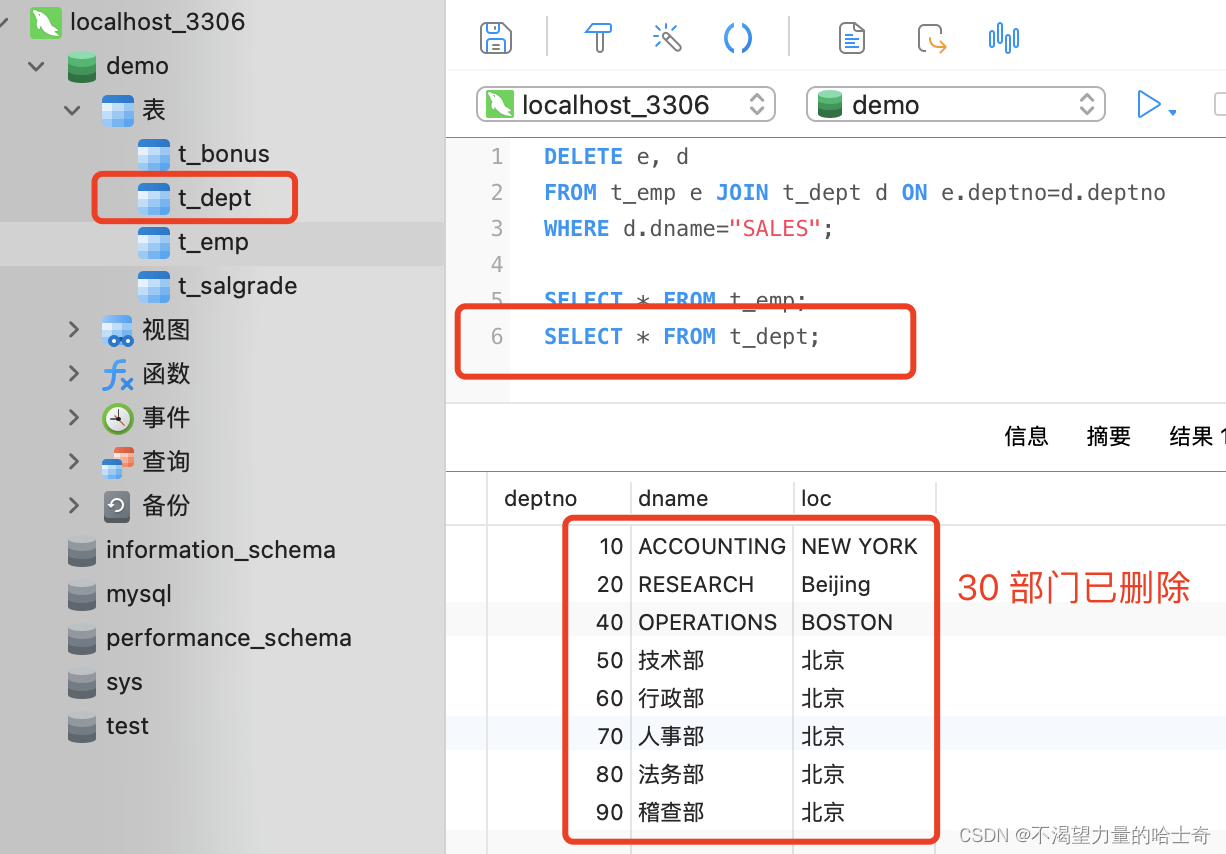Switch to the 摘要 tab
1226x854 pixels.
pos(1109,436)
